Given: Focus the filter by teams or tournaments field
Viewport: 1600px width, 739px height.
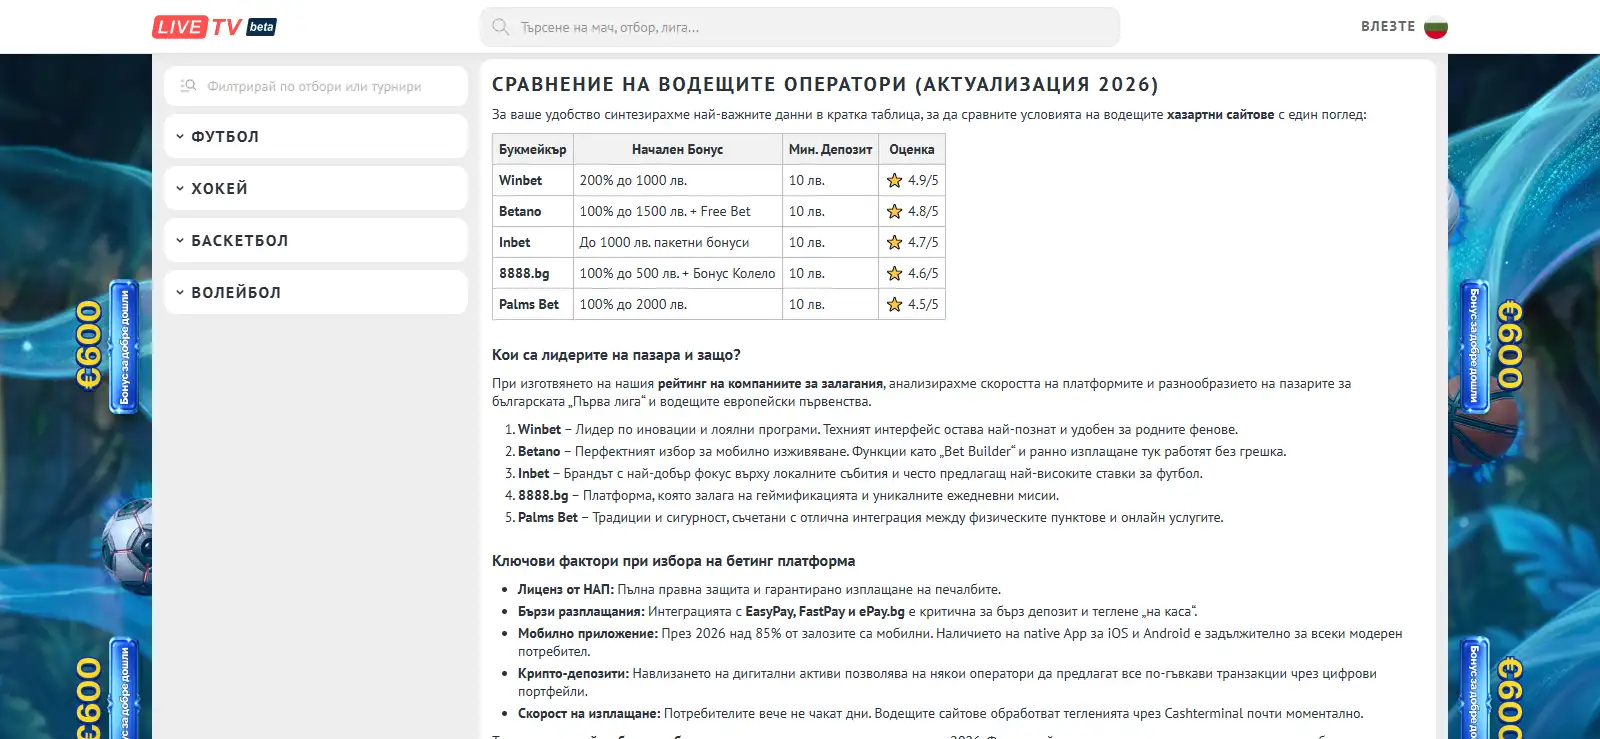Looking at the screenshot, I should point(316,86).
